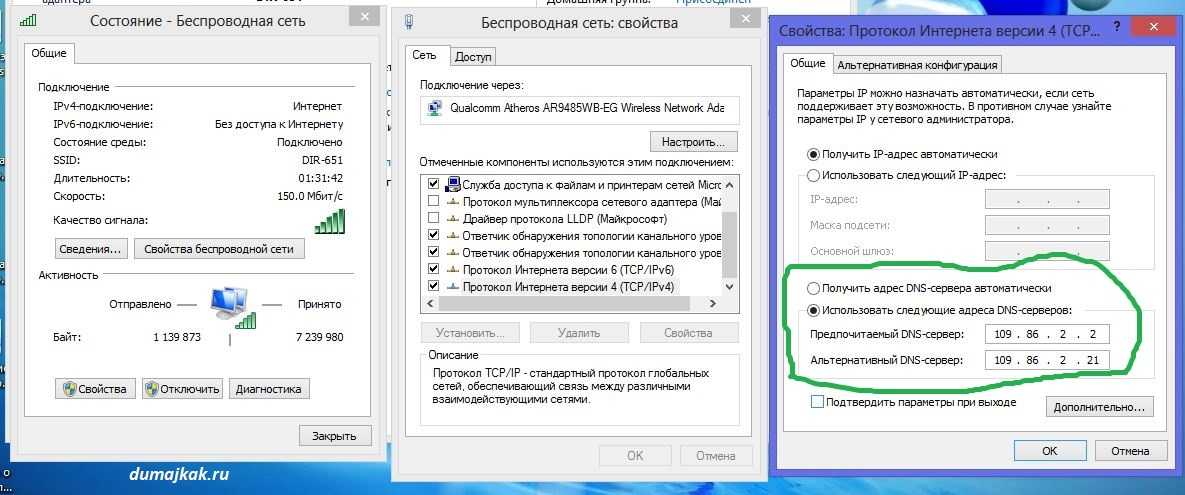Click the "Диагностика" button
1185x495 pixels.
(269, 389)
